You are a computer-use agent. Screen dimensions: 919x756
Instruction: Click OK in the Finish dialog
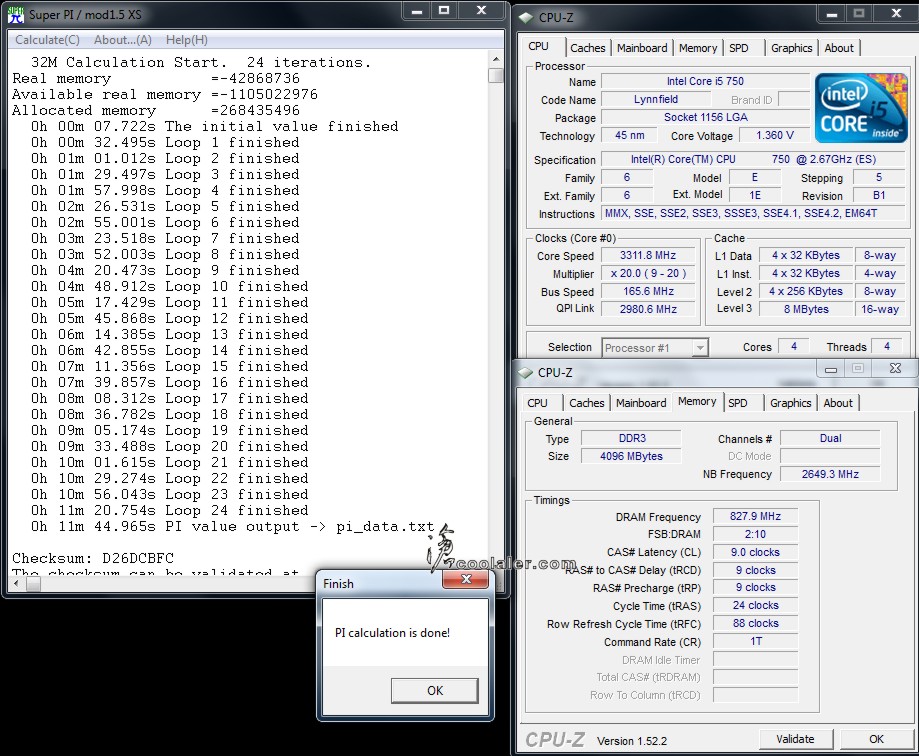(435, 690)
